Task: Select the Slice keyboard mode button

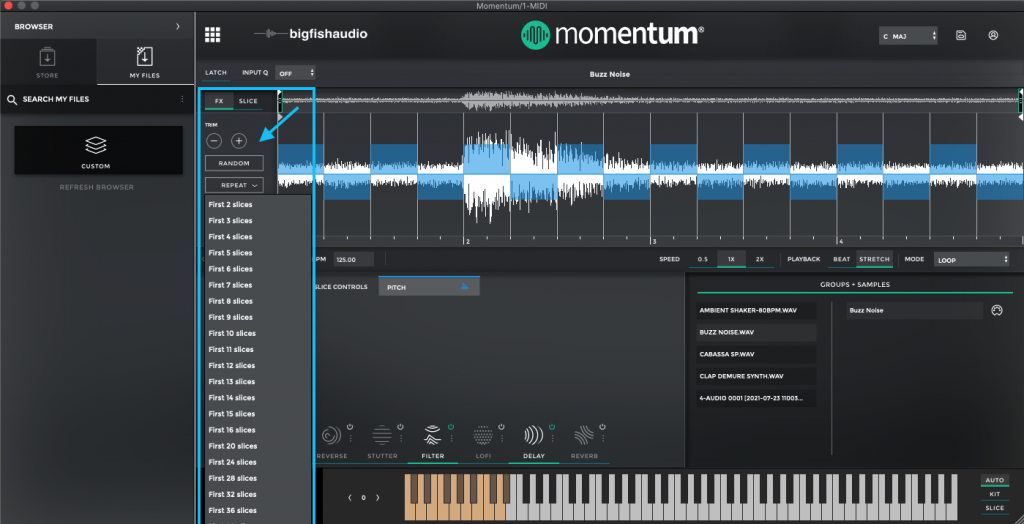Action: [995, 508]
